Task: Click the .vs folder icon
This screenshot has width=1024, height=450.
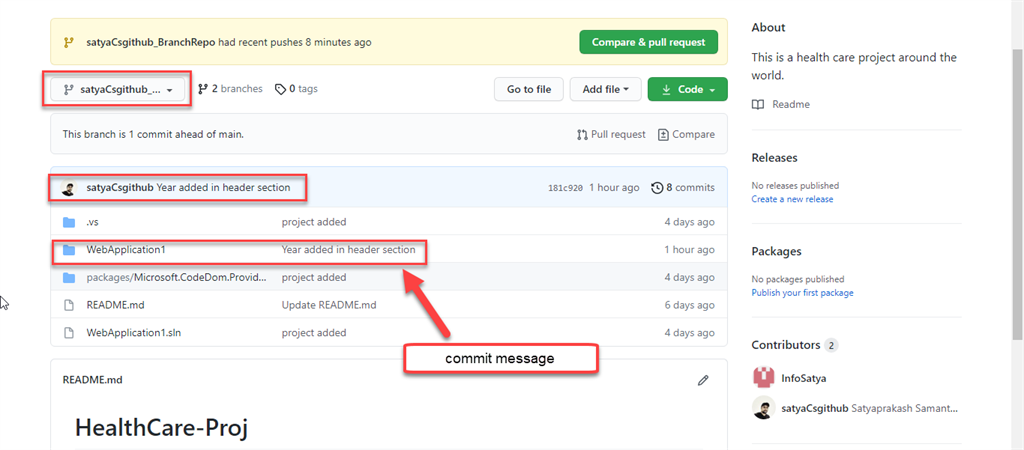Action: pyautogui.click(x=69, y=222)
